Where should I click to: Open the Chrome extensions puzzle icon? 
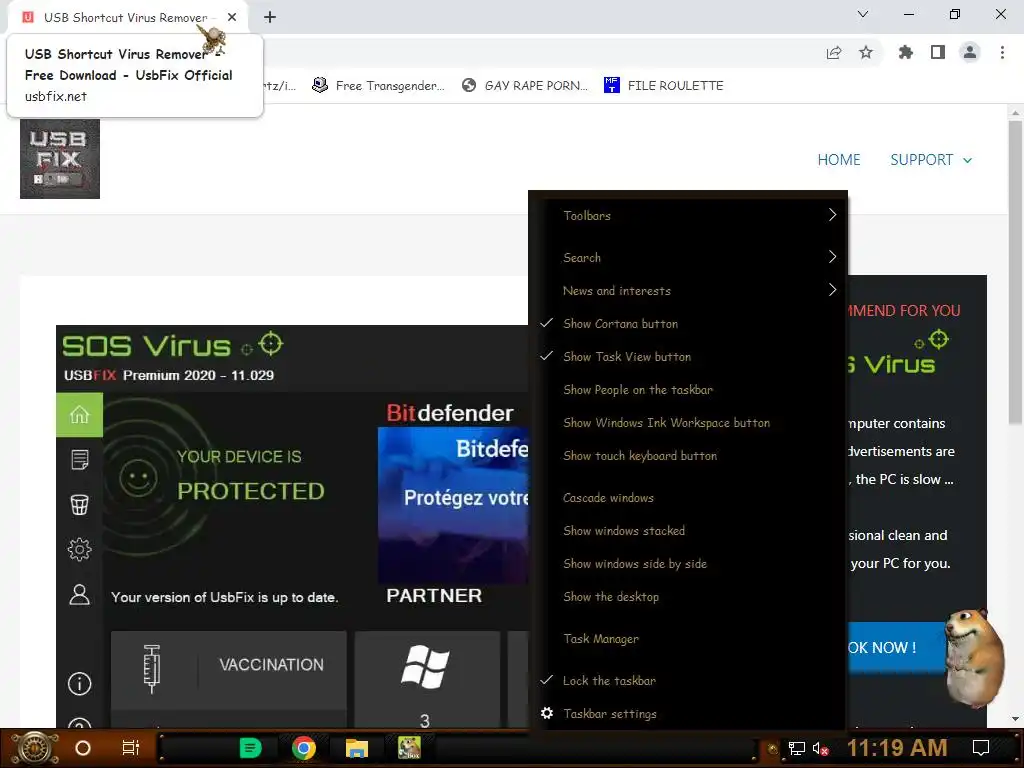[x=906, y=52]
